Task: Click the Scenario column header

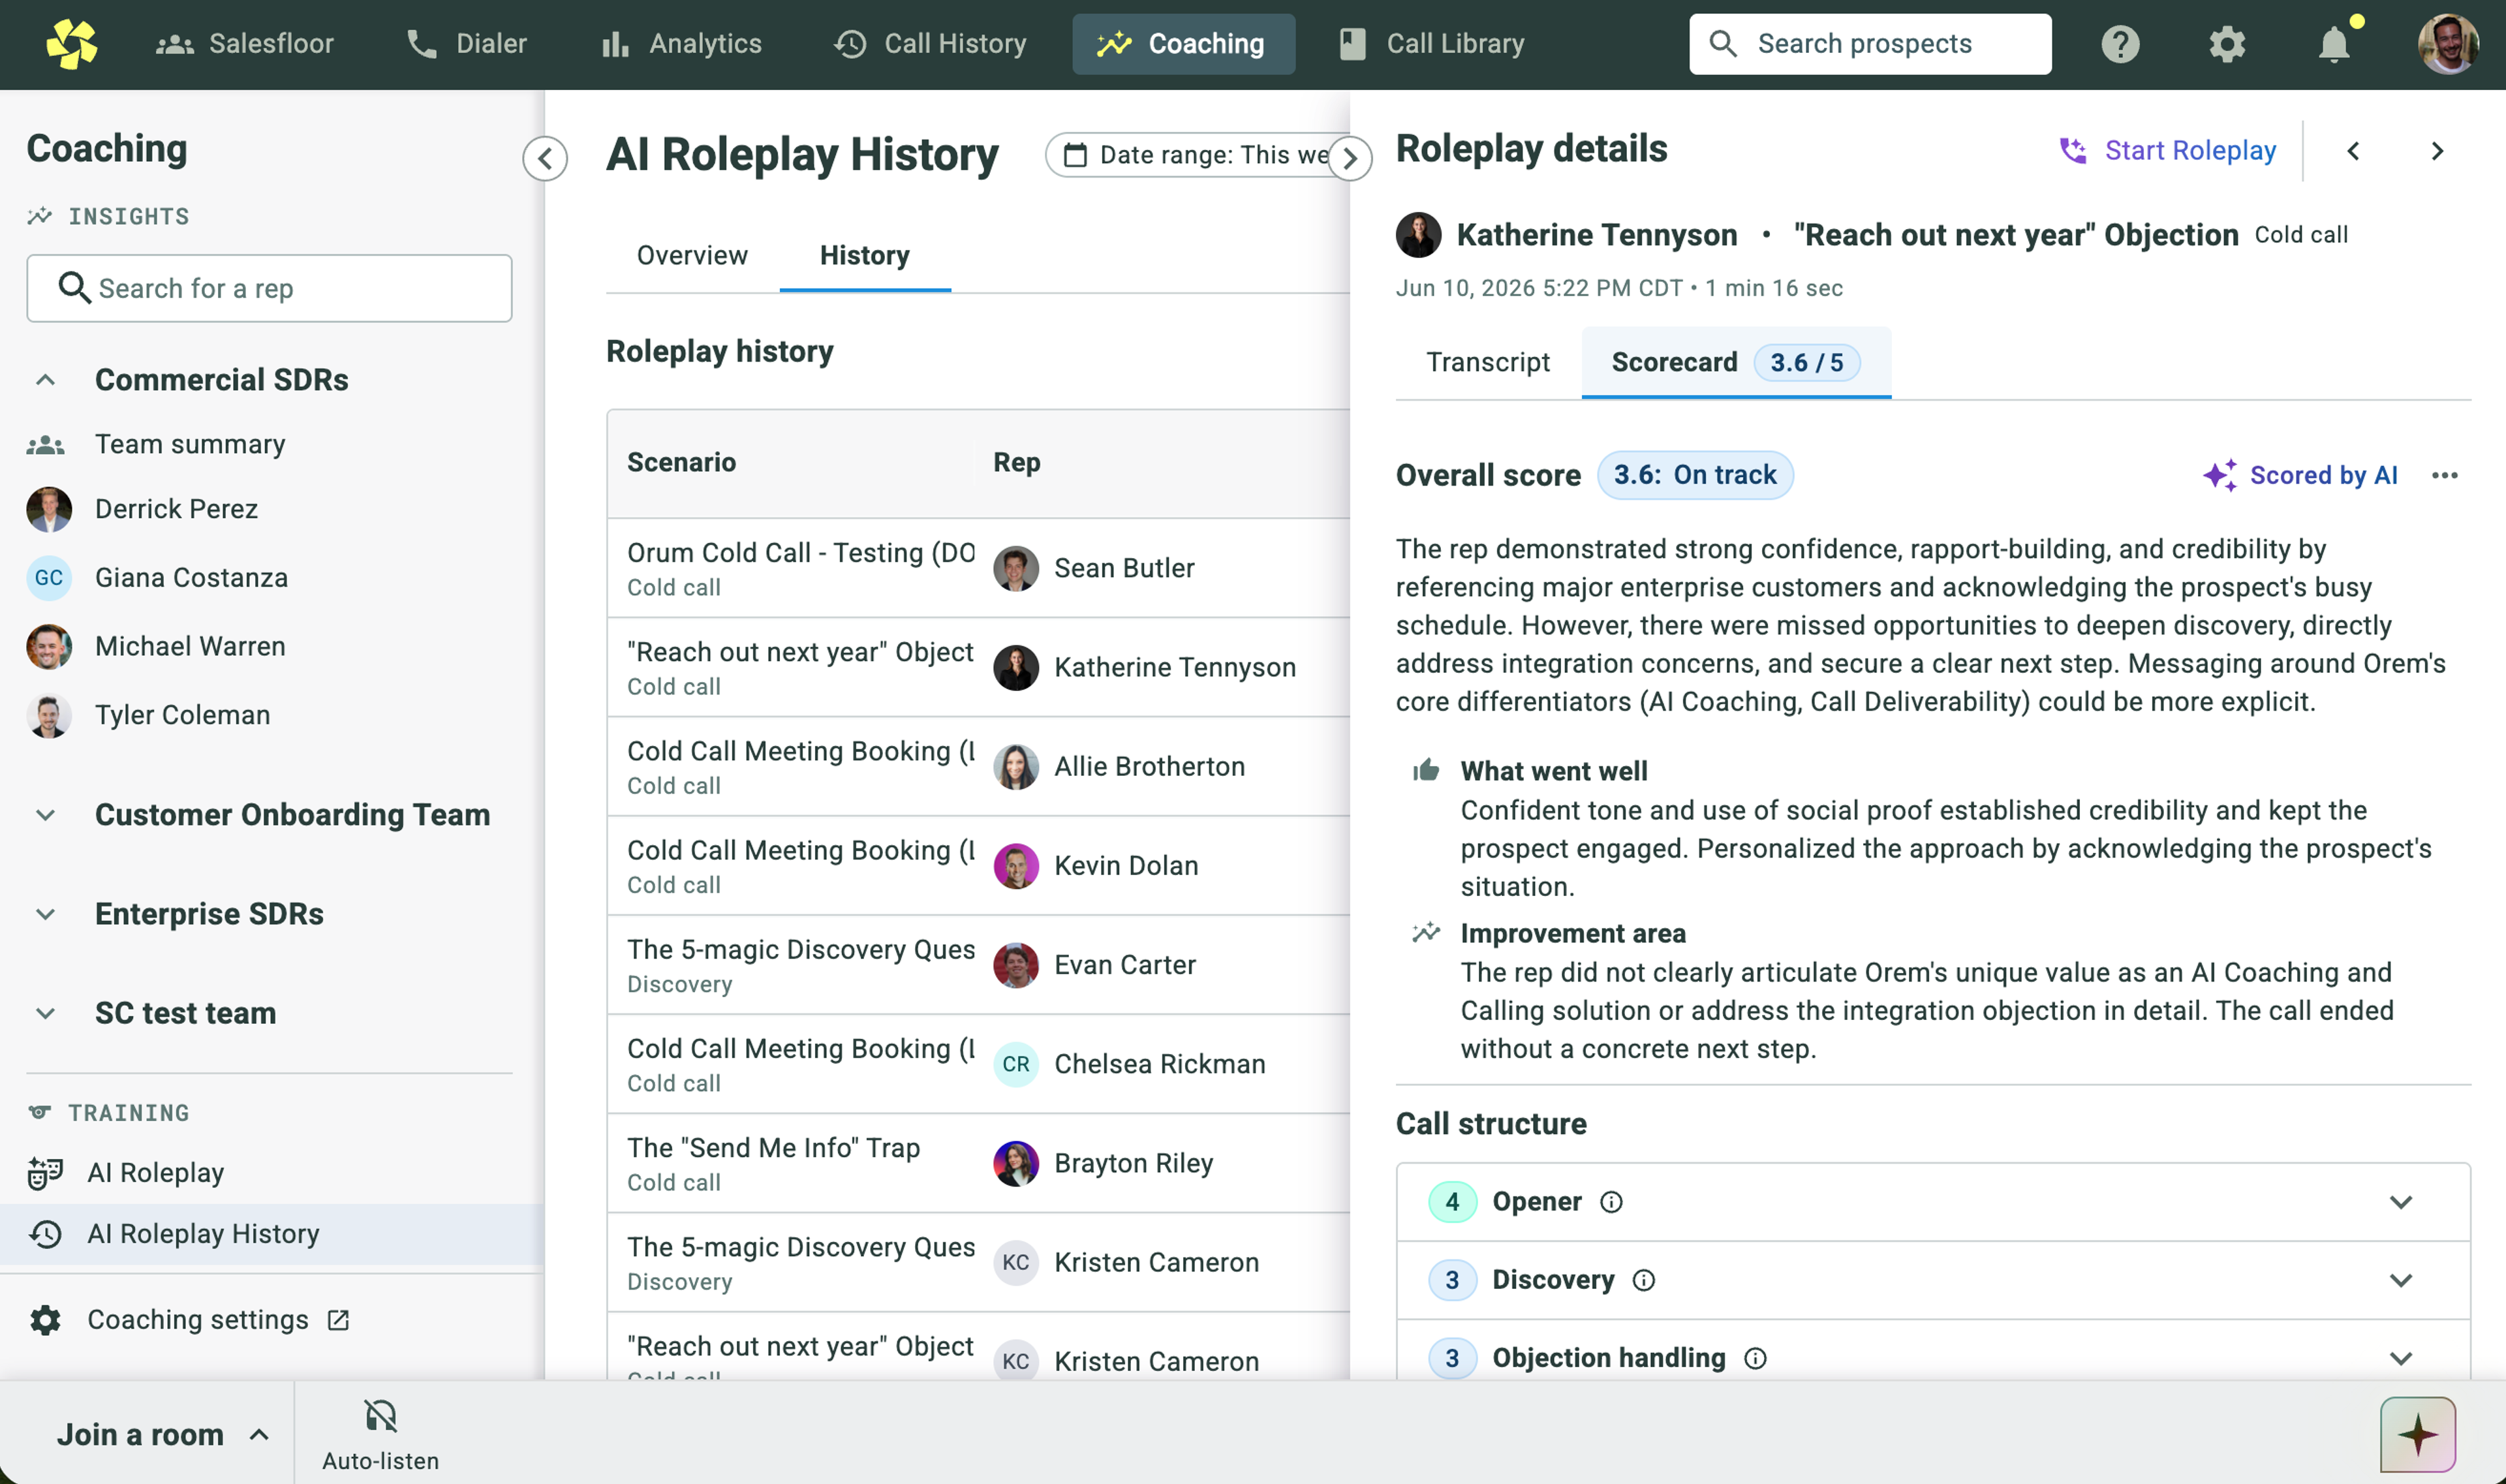Action: pyautogui.click(x=681, y=462)
